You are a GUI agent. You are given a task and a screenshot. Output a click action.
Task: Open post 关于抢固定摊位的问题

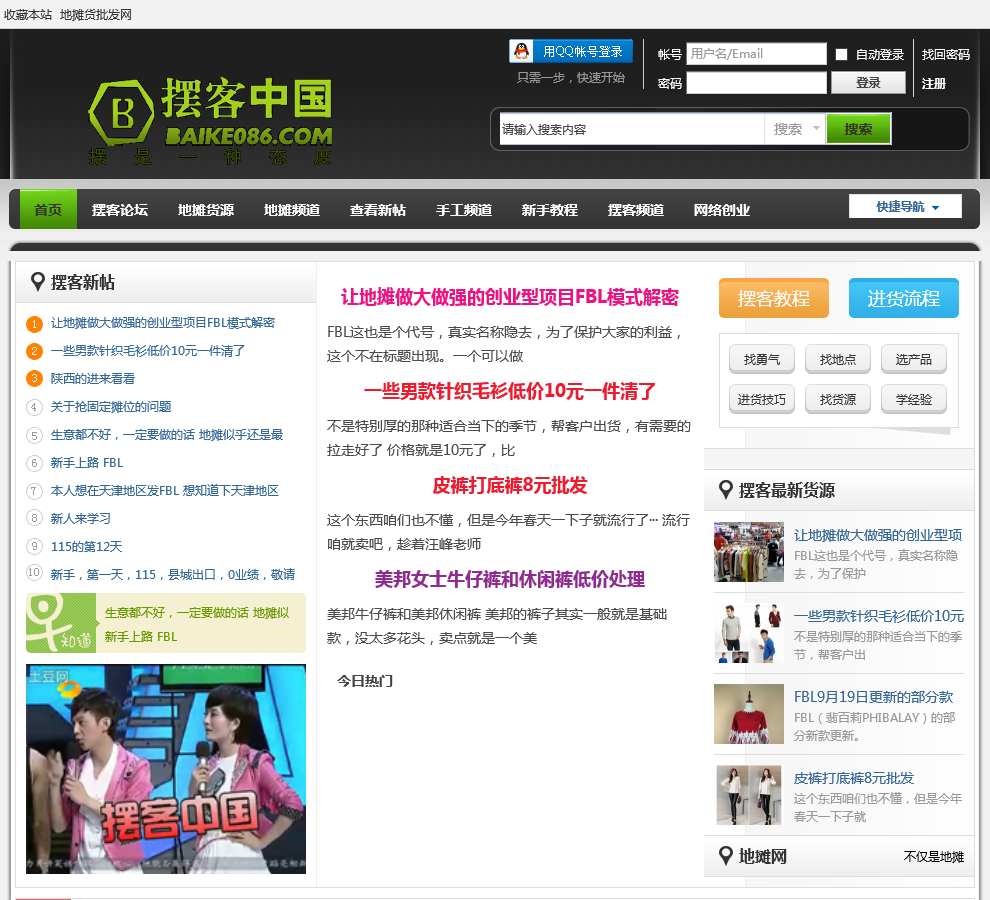pyautogui.click(x=111, y=406)
